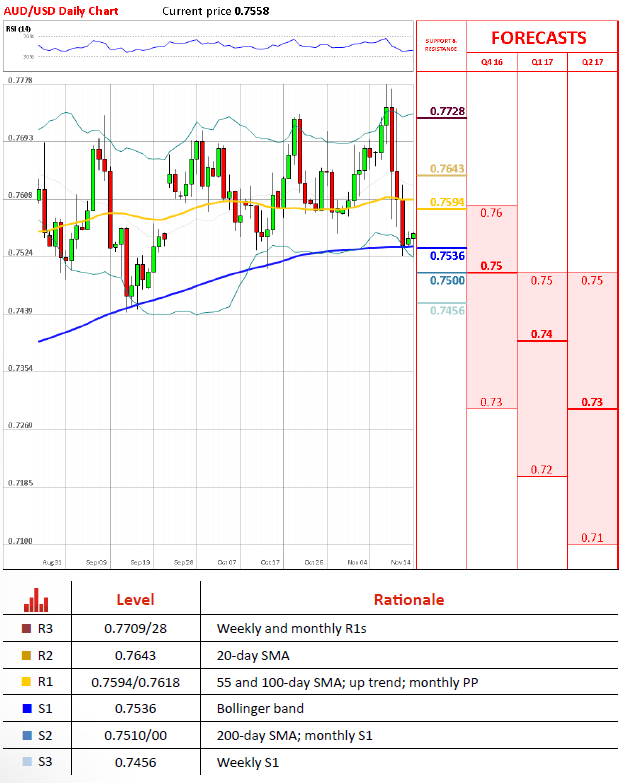Viewport: 624px width, 783px height.
Task: Click the Level column header
Action: pyautogui.click(x=135, y=599)
